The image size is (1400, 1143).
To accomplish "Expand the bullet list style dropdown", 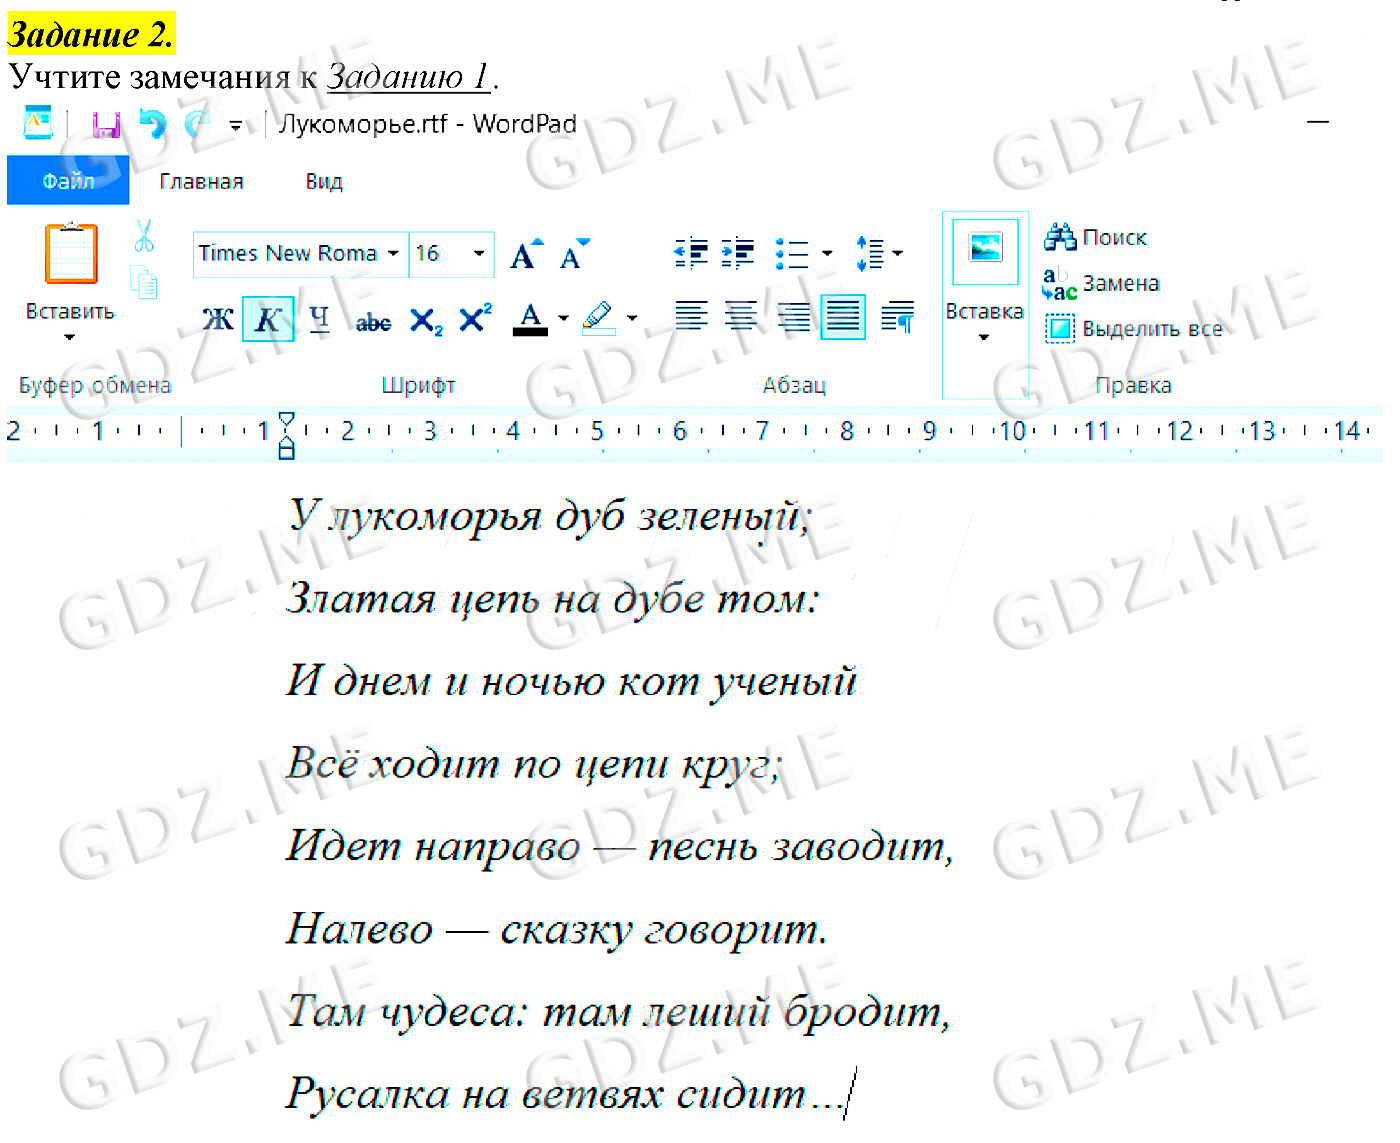I will [x=827, y=254].
